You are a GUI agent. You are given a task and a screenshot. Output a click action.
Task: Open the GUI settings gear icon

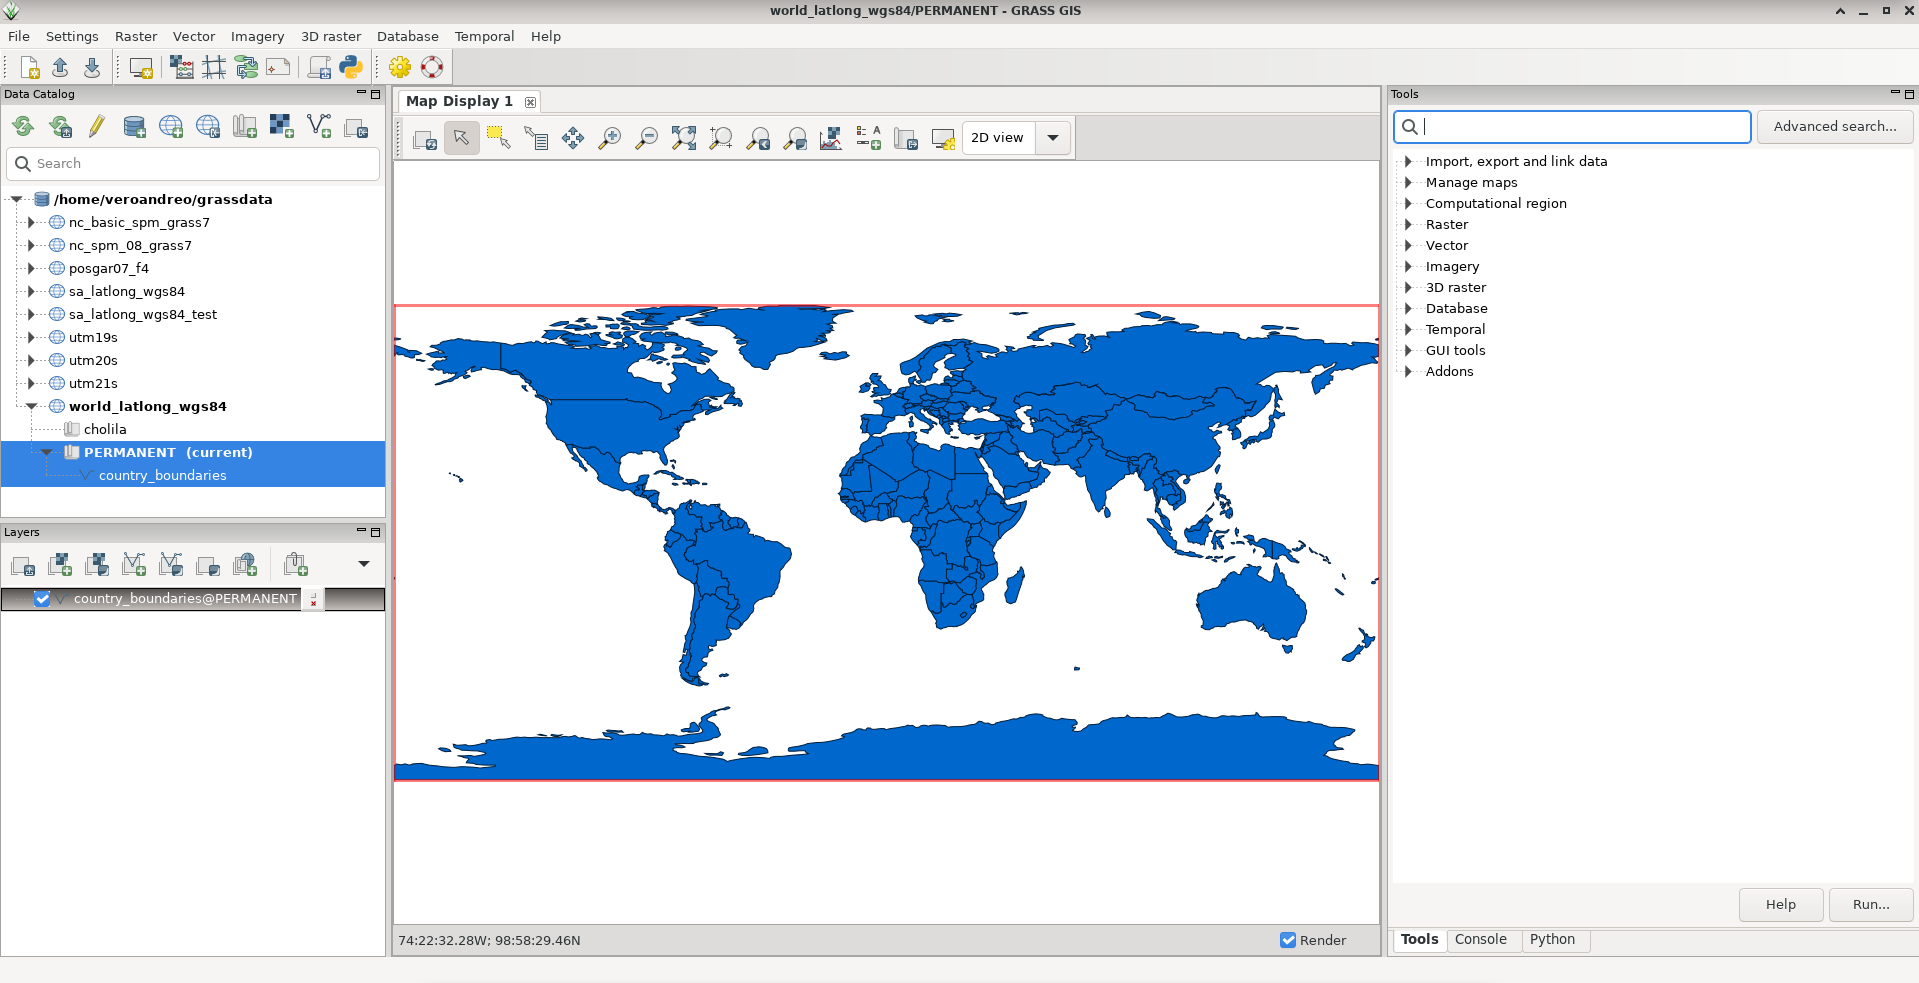[400, 67]
